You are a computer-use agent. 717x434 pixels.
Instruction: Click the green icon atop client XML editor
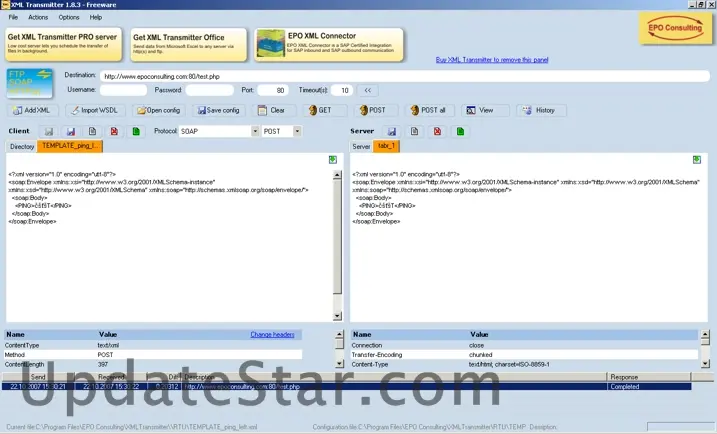tap(333, 160)
